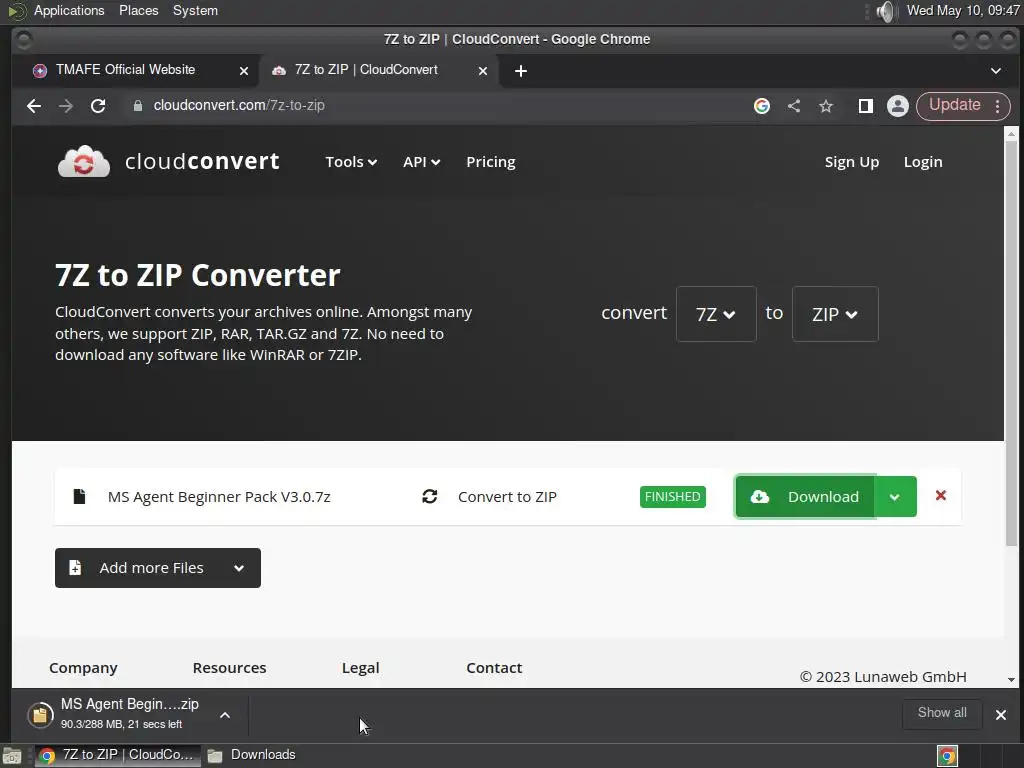Open the Applications menu

[69, 10]
